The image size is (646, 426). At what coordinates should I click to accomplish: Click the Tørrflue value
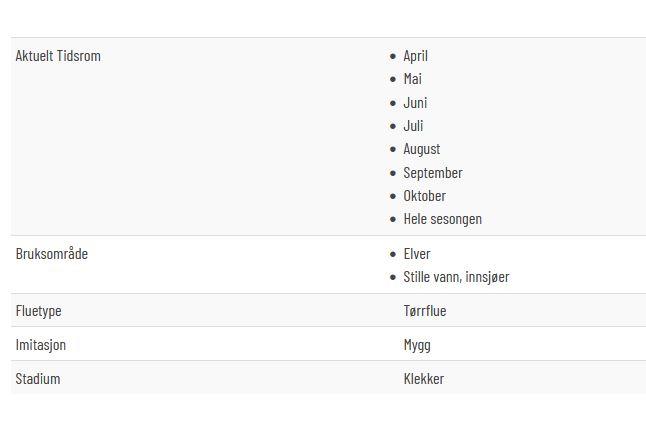point(425,311)
